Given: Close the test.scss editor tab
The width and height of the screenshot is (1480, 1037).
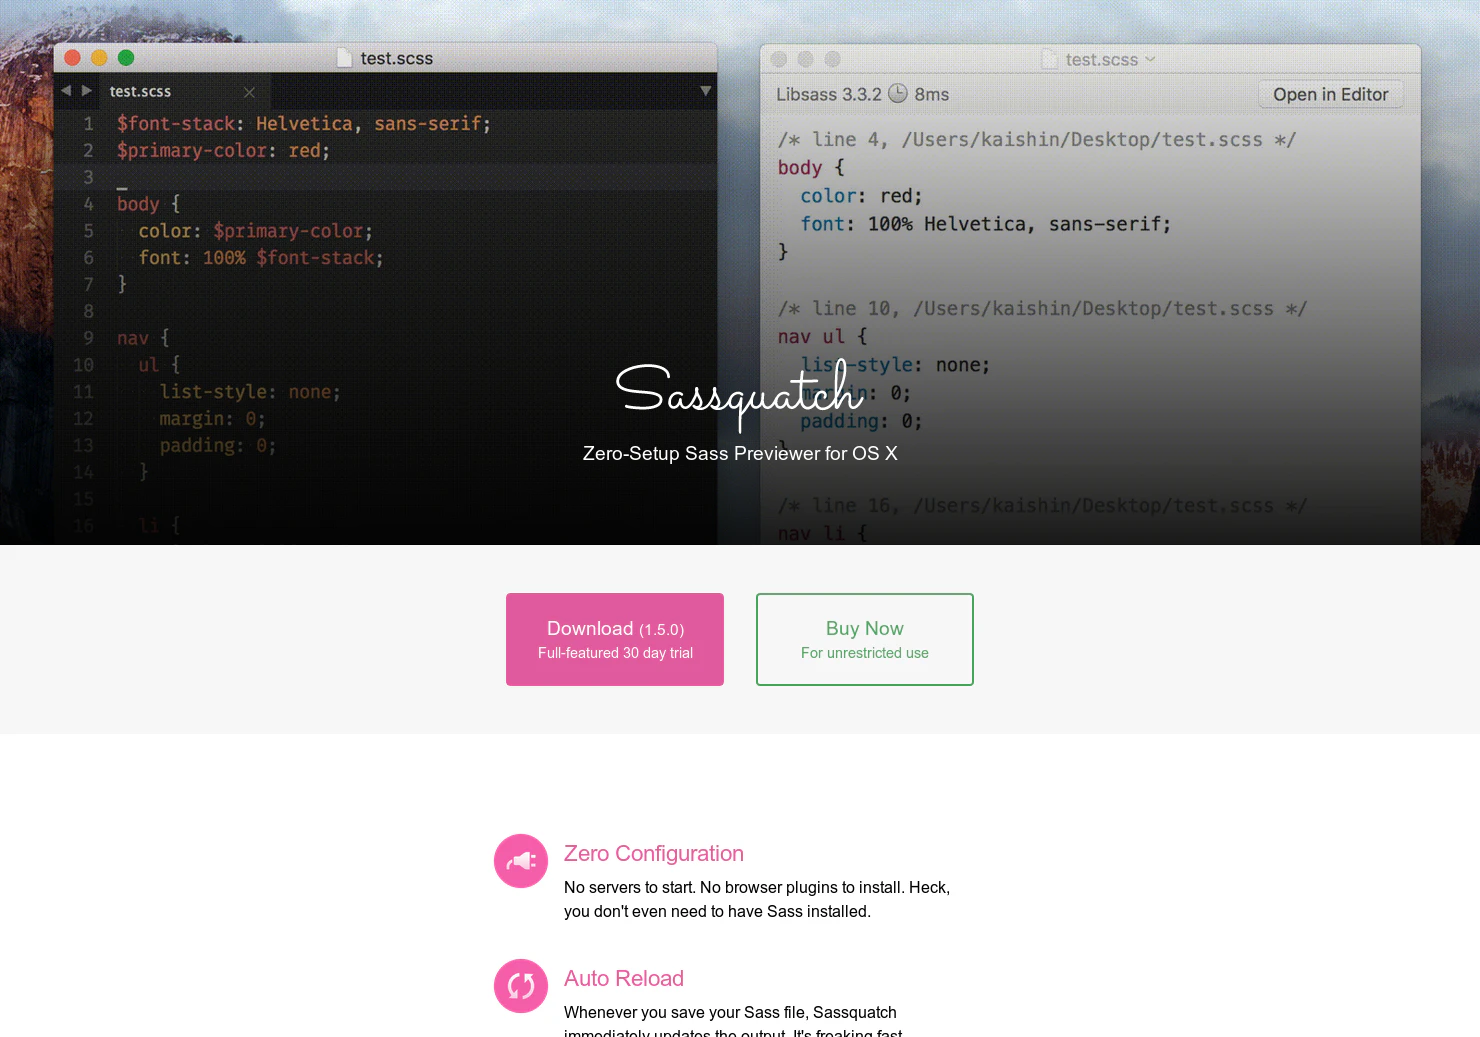Looking at the screenshot, I should (249, 92).
